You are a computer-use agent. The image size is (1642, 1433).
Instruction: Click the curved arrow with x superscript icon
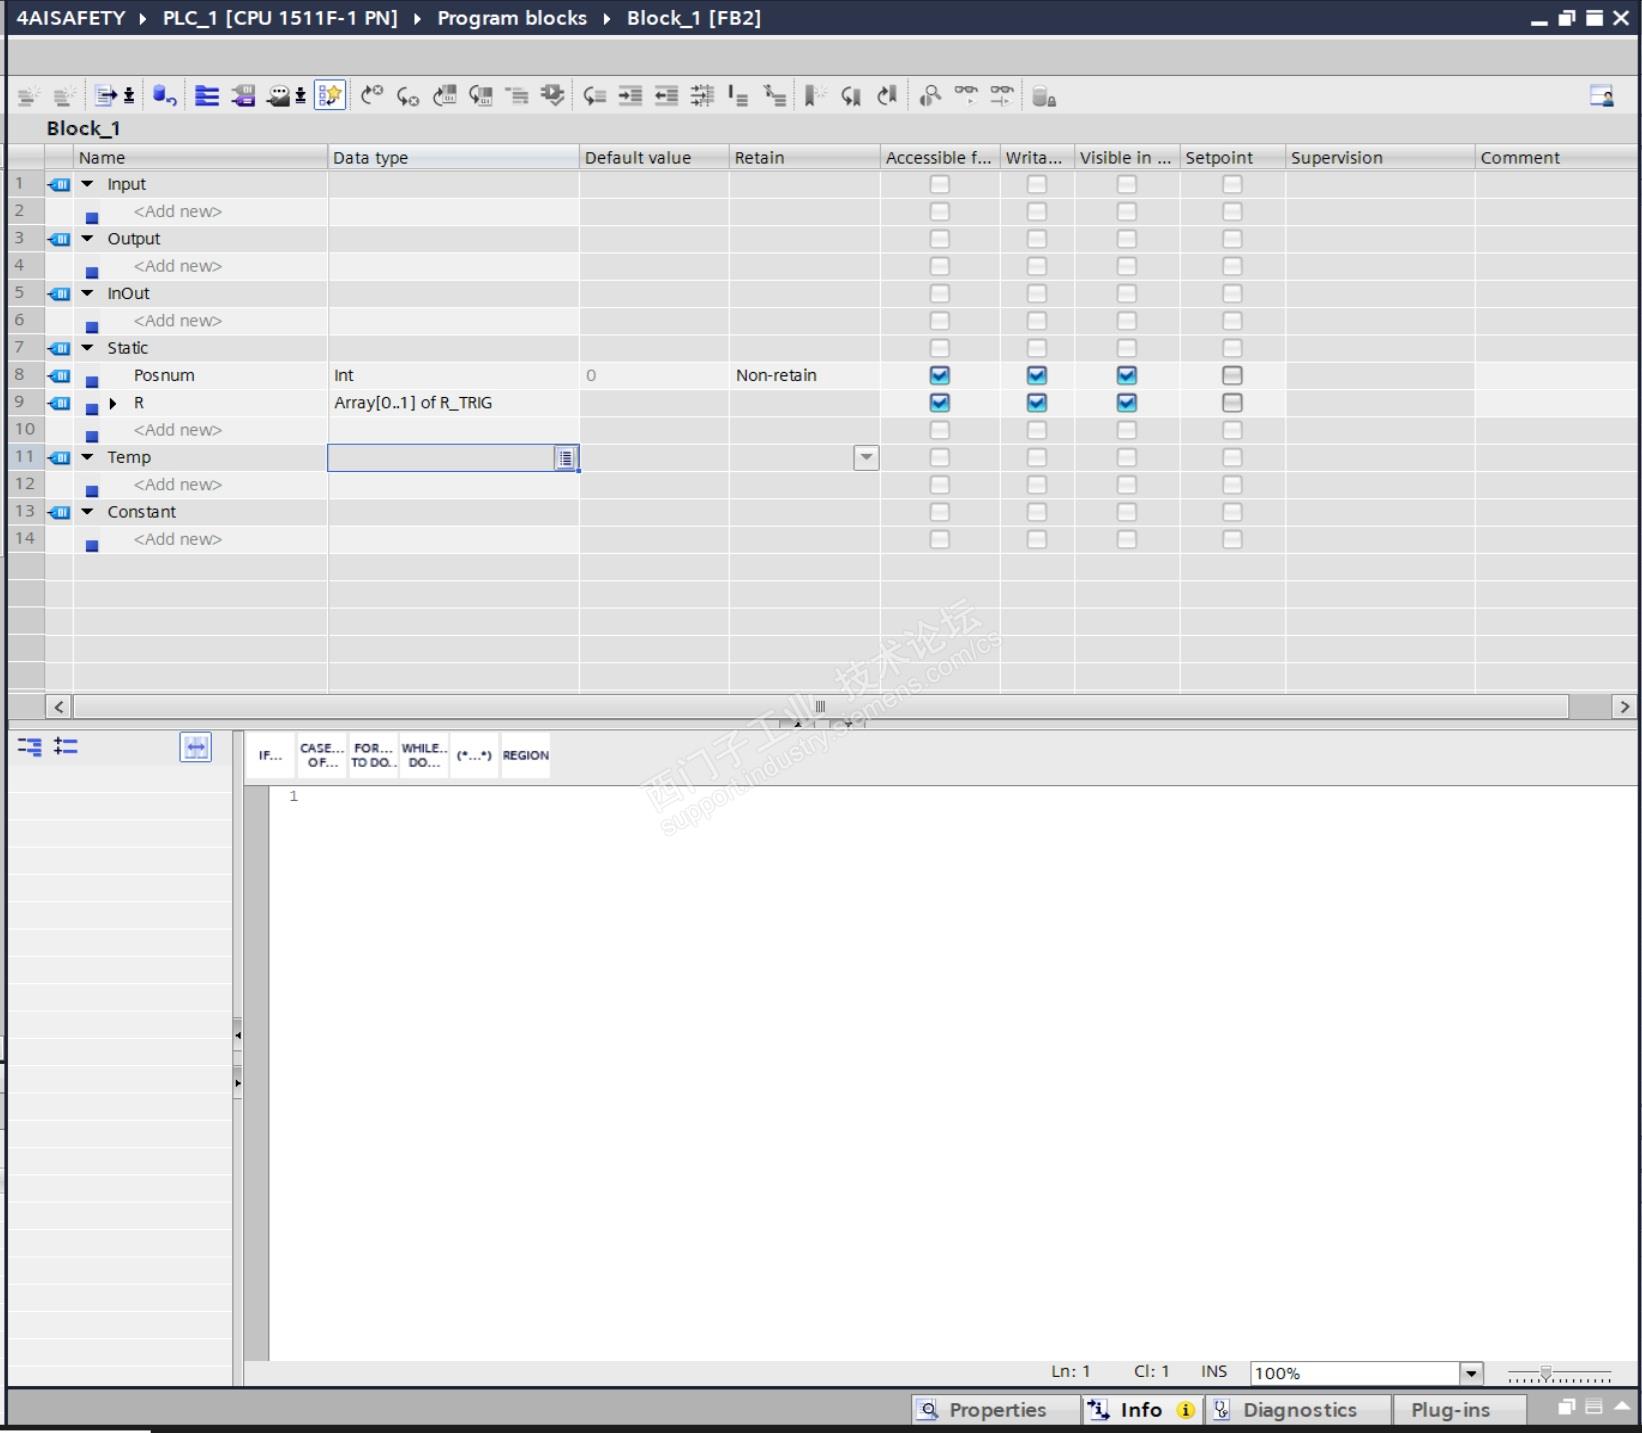(x=372, y=96)
